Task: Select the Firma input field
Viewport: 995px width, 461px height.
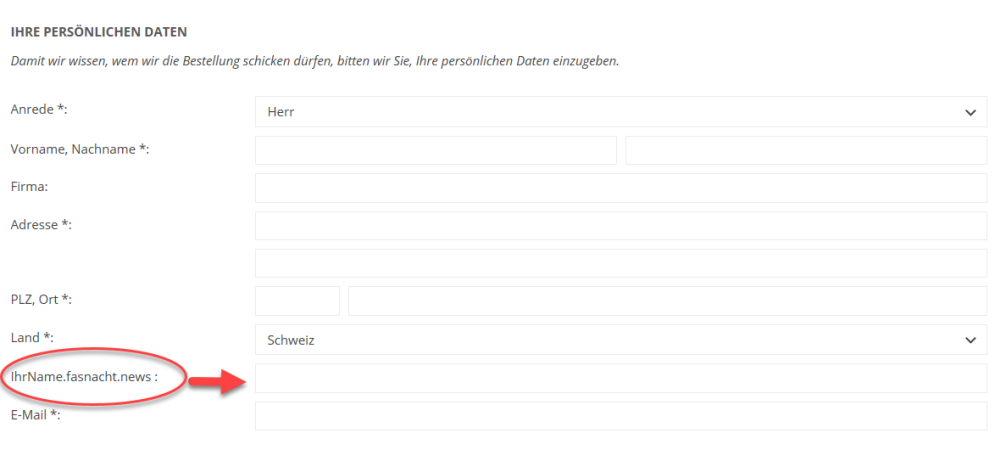Action: pyautogui.click(x=620, y=188)
